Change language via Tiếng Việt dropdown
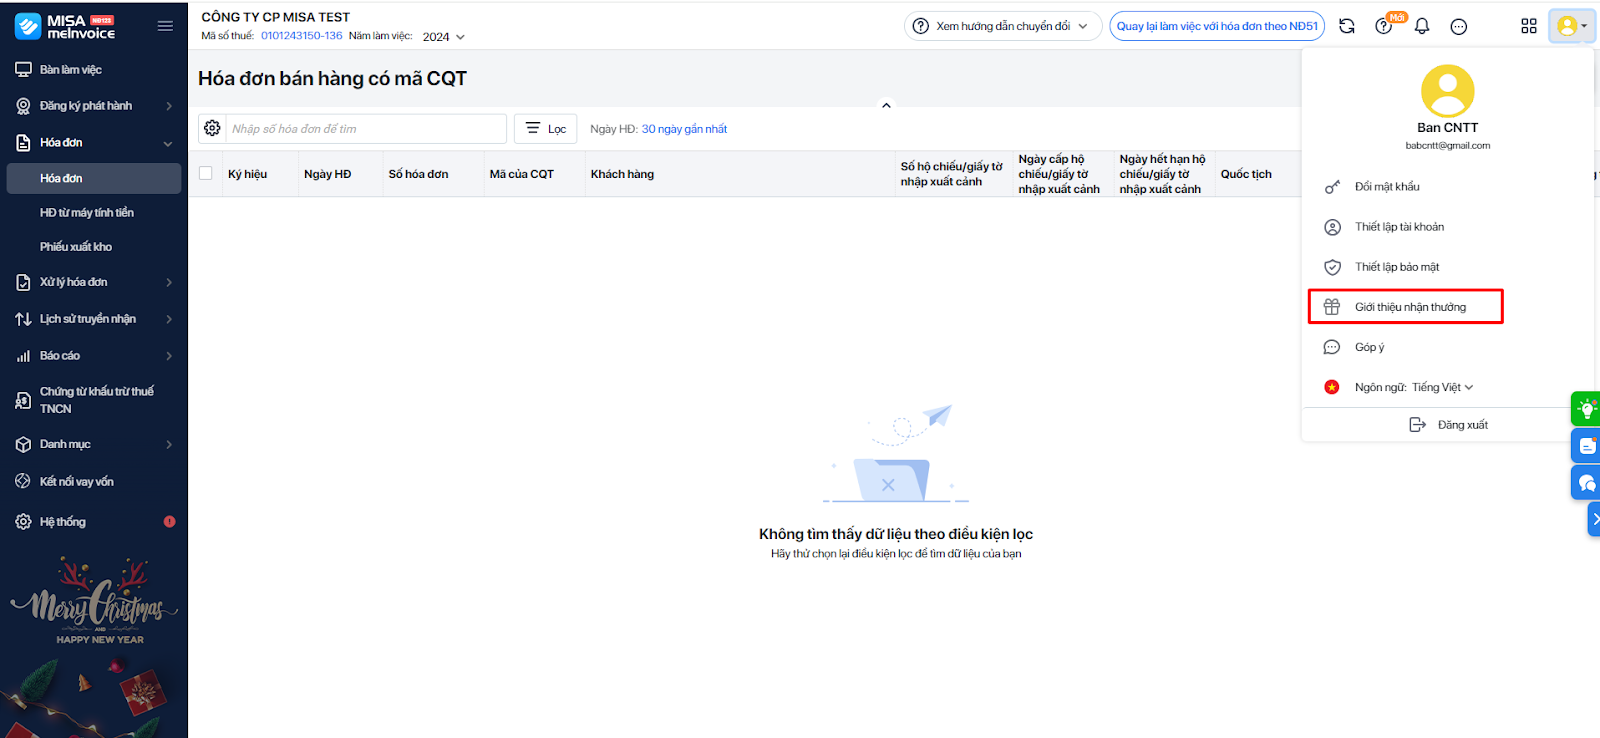The width and height of the screenshot is (1600, 738). pos(1441,387)
